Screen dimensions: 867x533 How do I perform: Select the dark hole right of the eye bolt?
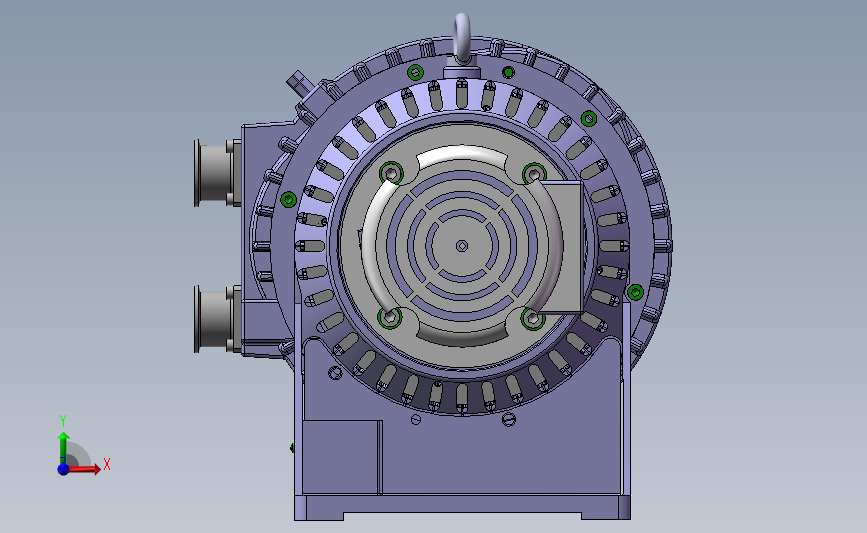click(x=508, y=72)
